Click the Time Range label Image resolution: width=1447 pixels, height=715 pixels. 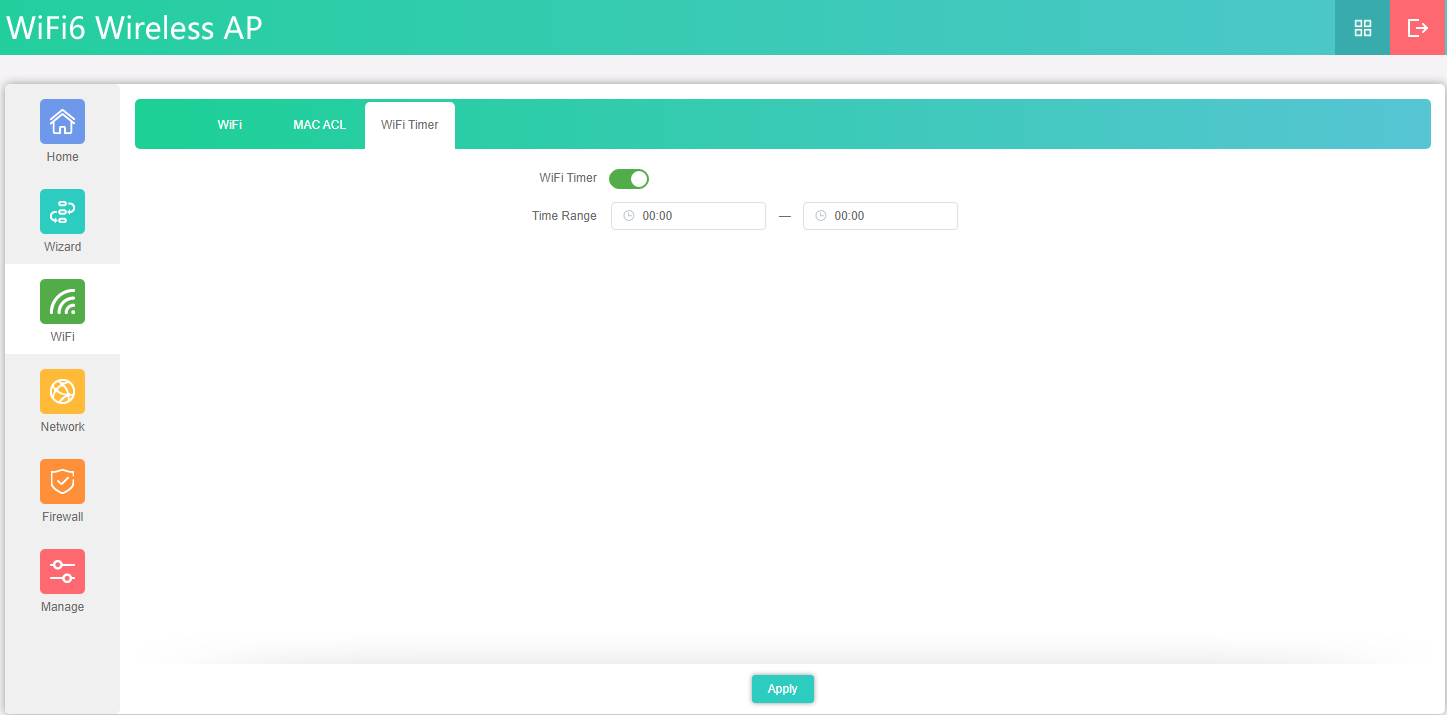click(564, 216)
